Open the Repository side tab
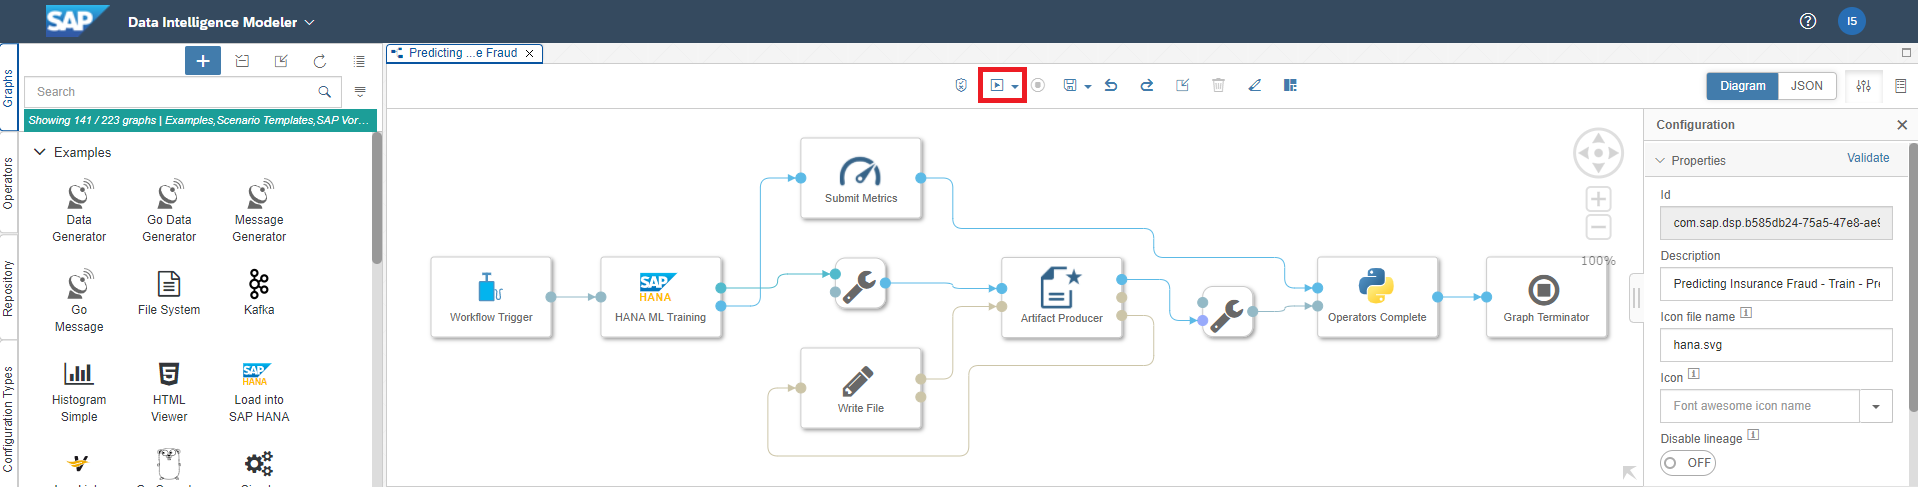This screenshot has height=487, width=1918. click(9, 289)
